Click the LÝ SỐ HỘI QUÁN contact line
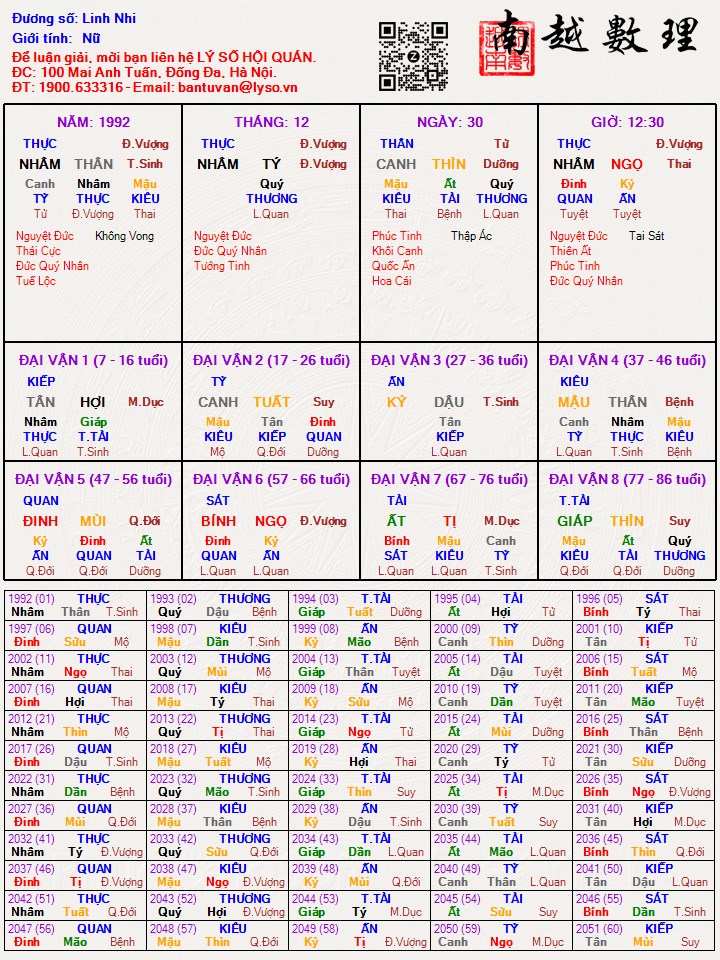The width and height of the screenshot is (720, 960). point(163,58)
